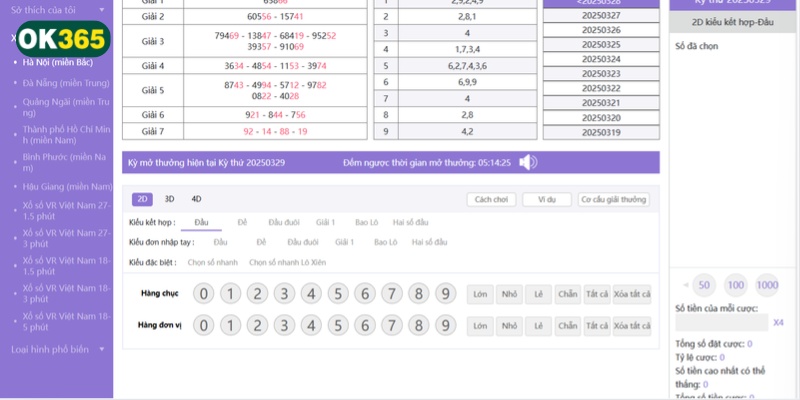Viewport: 800px width, 400px height.
Task: Pick number 7 in Hàng đơn vị row
Action: click(x=392, y=325)
